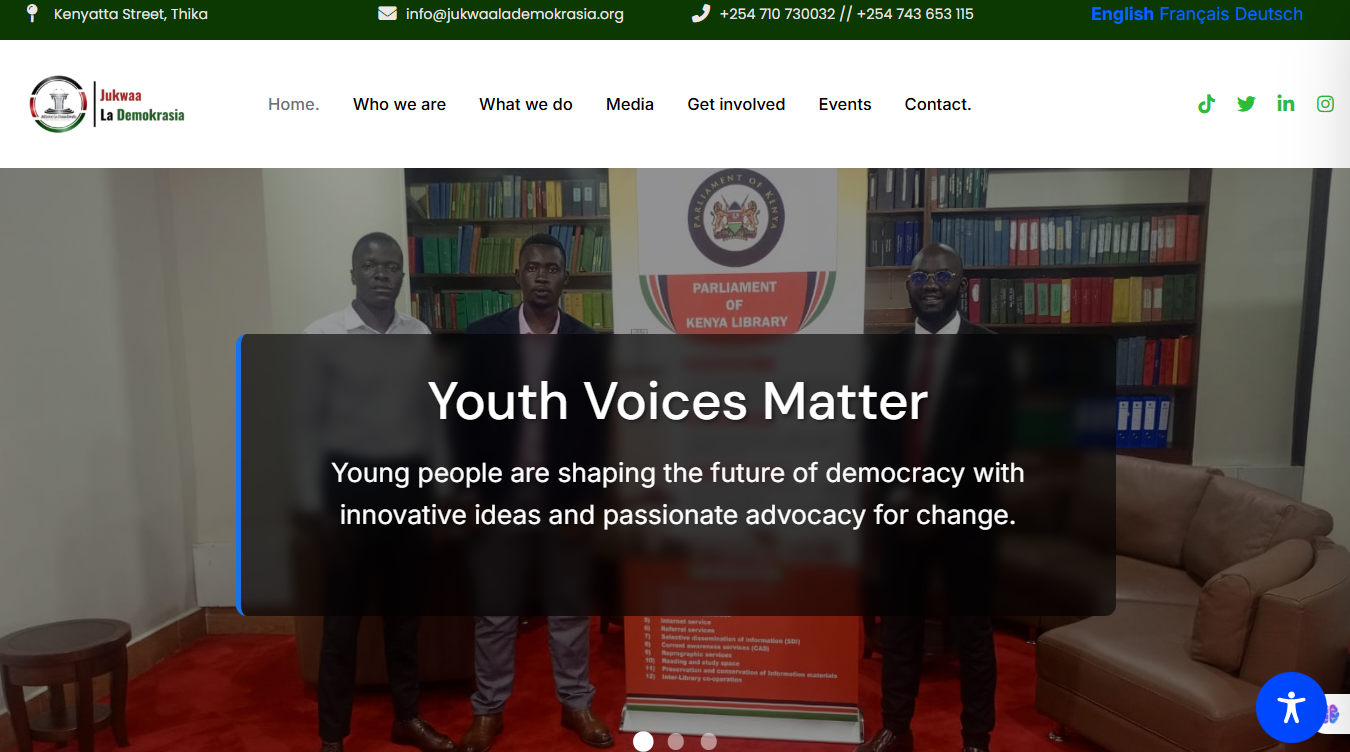Viewport: 1350px width, 752px height.
Task: Click the location pin icon
Action: (32, 13)
